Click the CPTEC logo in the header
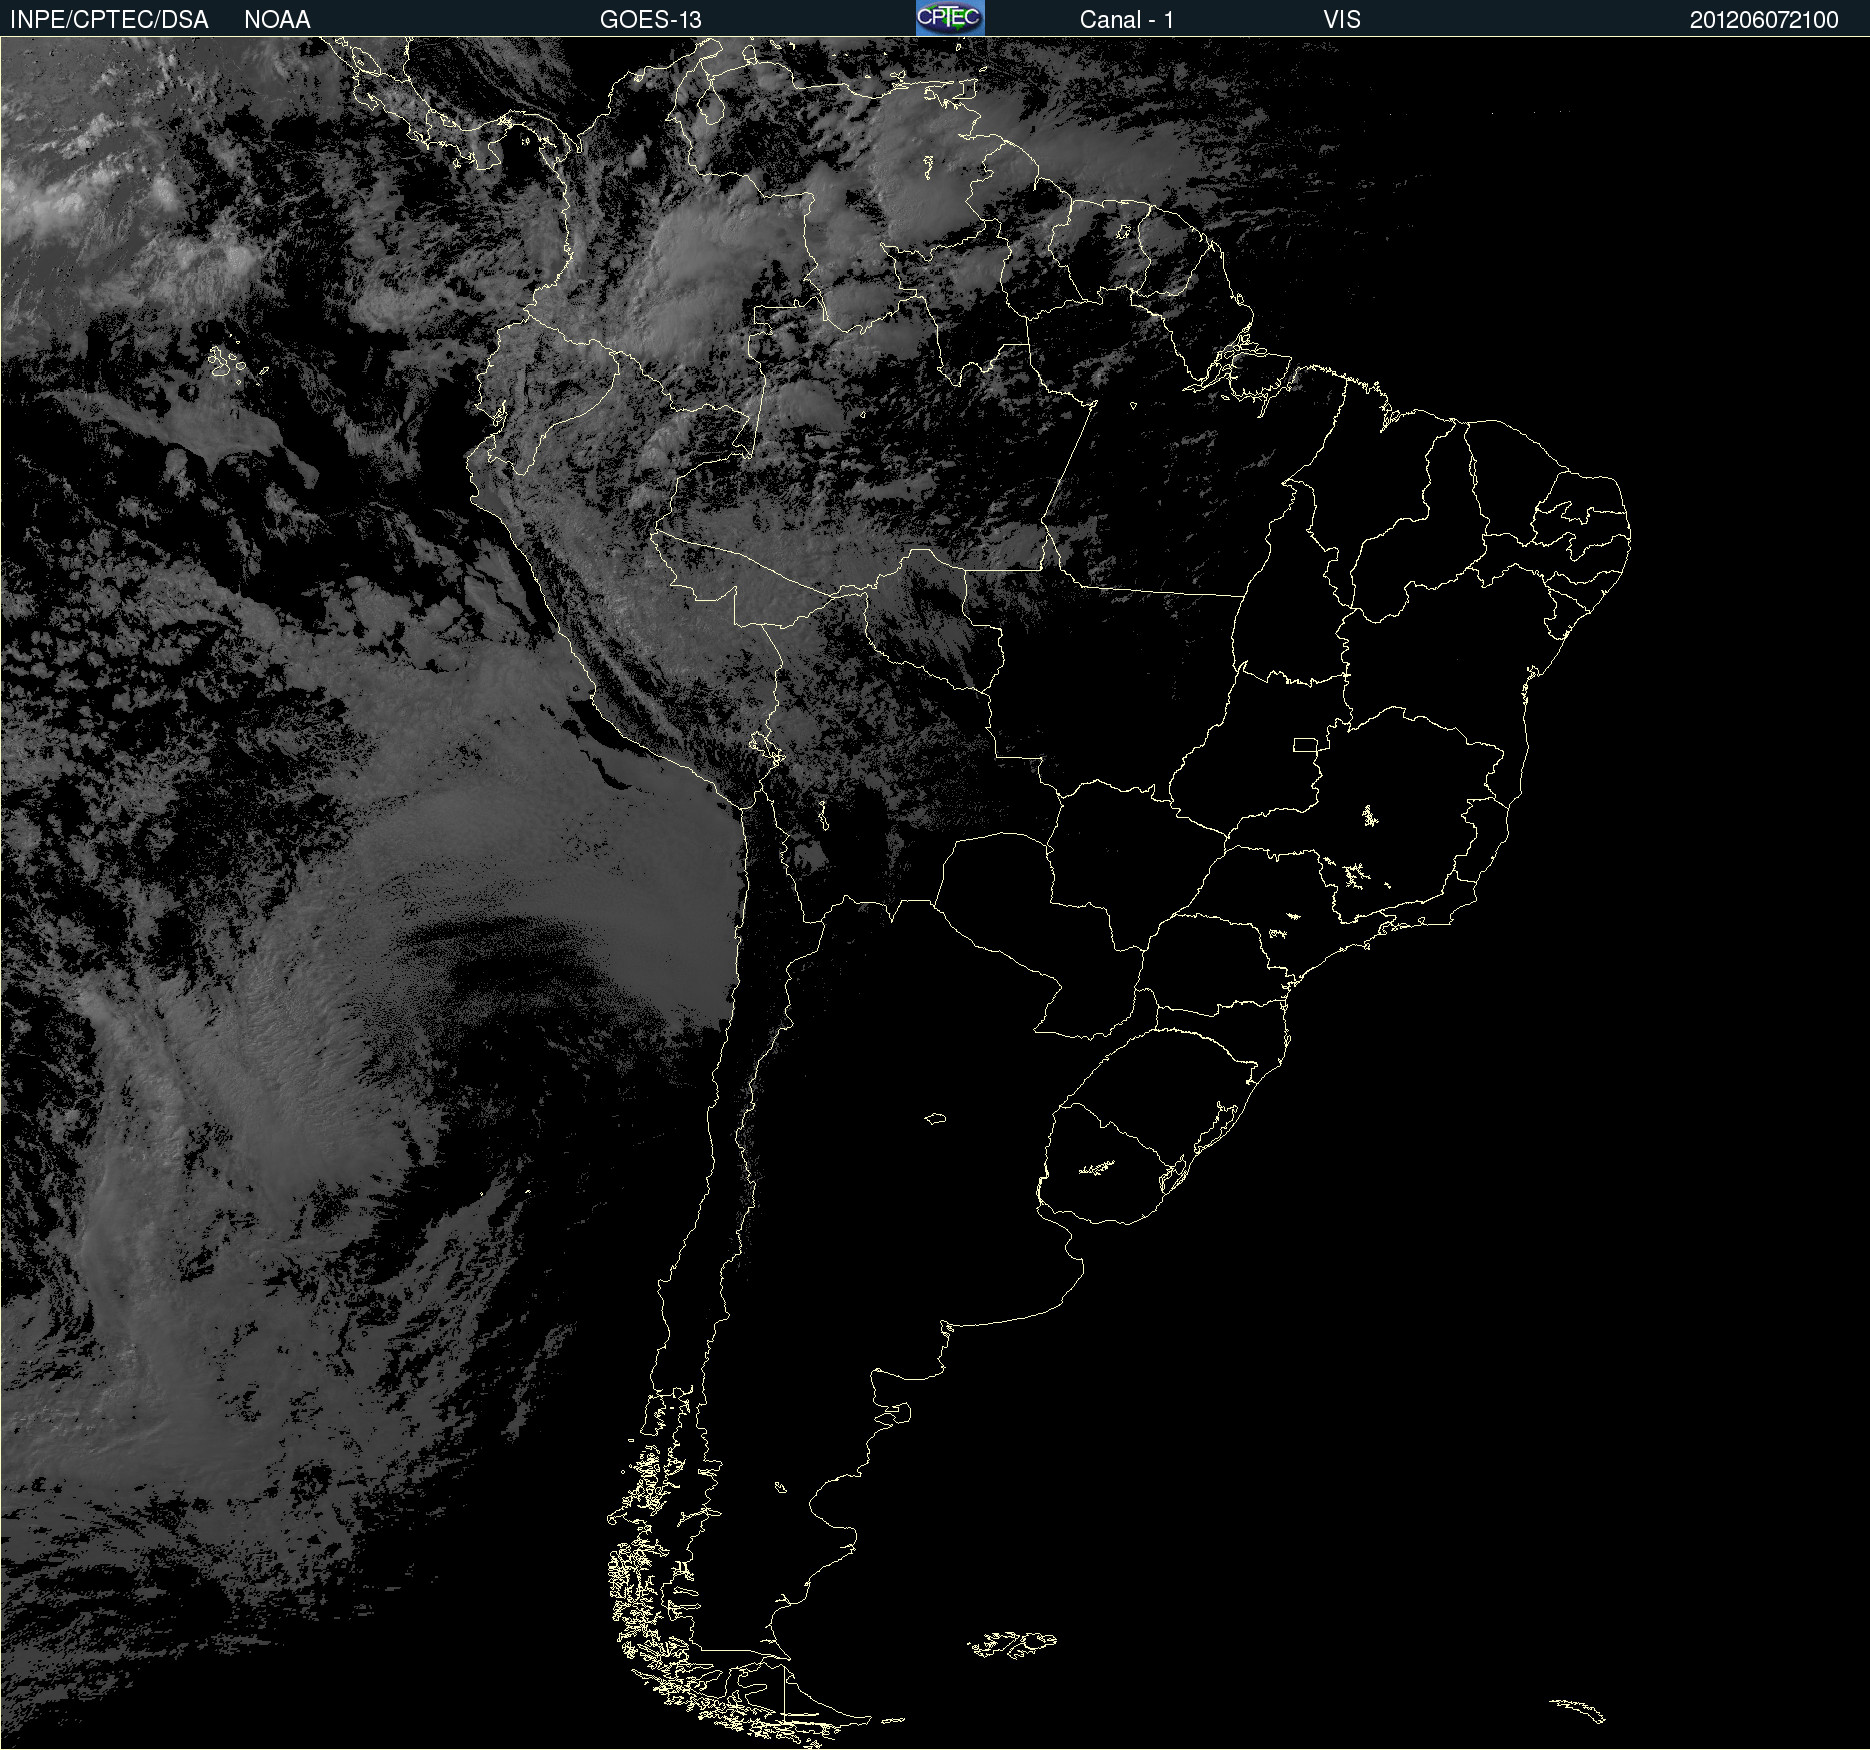Screen dimensions: 1870x1750 coord(950,18)
